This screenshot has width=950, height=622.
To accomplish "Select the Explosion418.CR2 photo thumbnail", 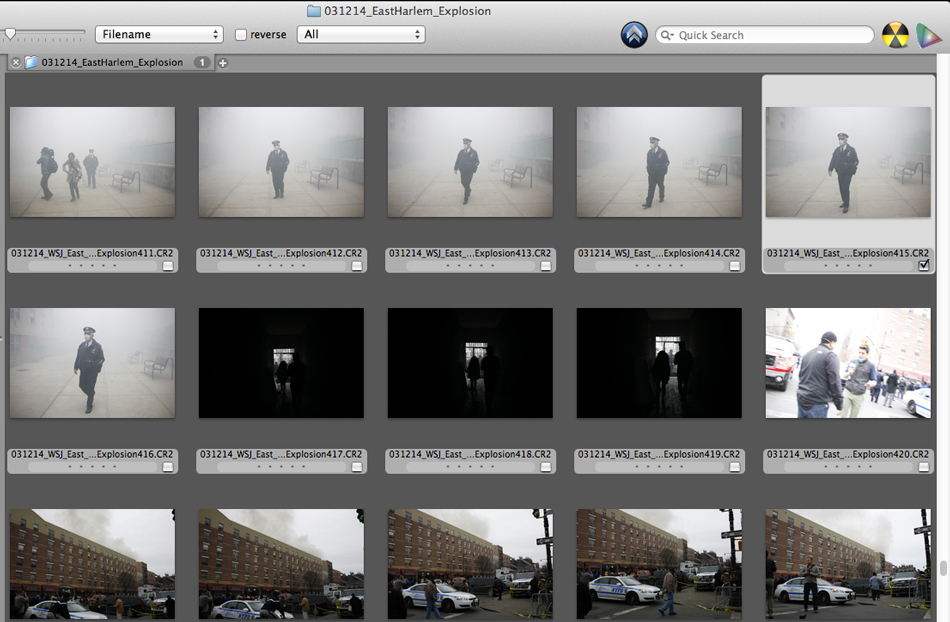I will [471, 363].
